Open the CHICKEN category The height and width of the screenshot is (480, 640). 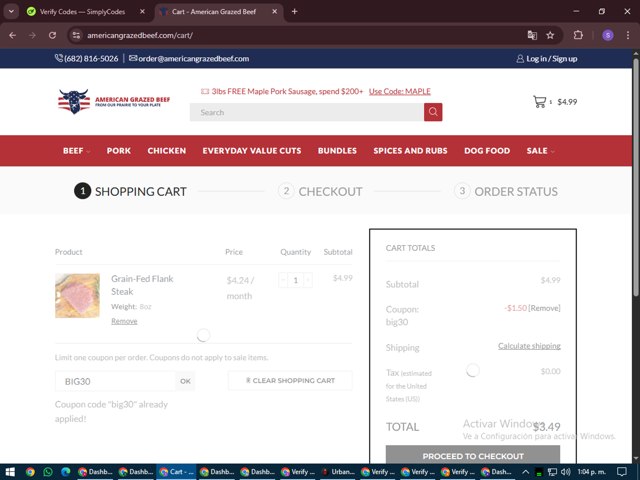[x=167, y=151]
